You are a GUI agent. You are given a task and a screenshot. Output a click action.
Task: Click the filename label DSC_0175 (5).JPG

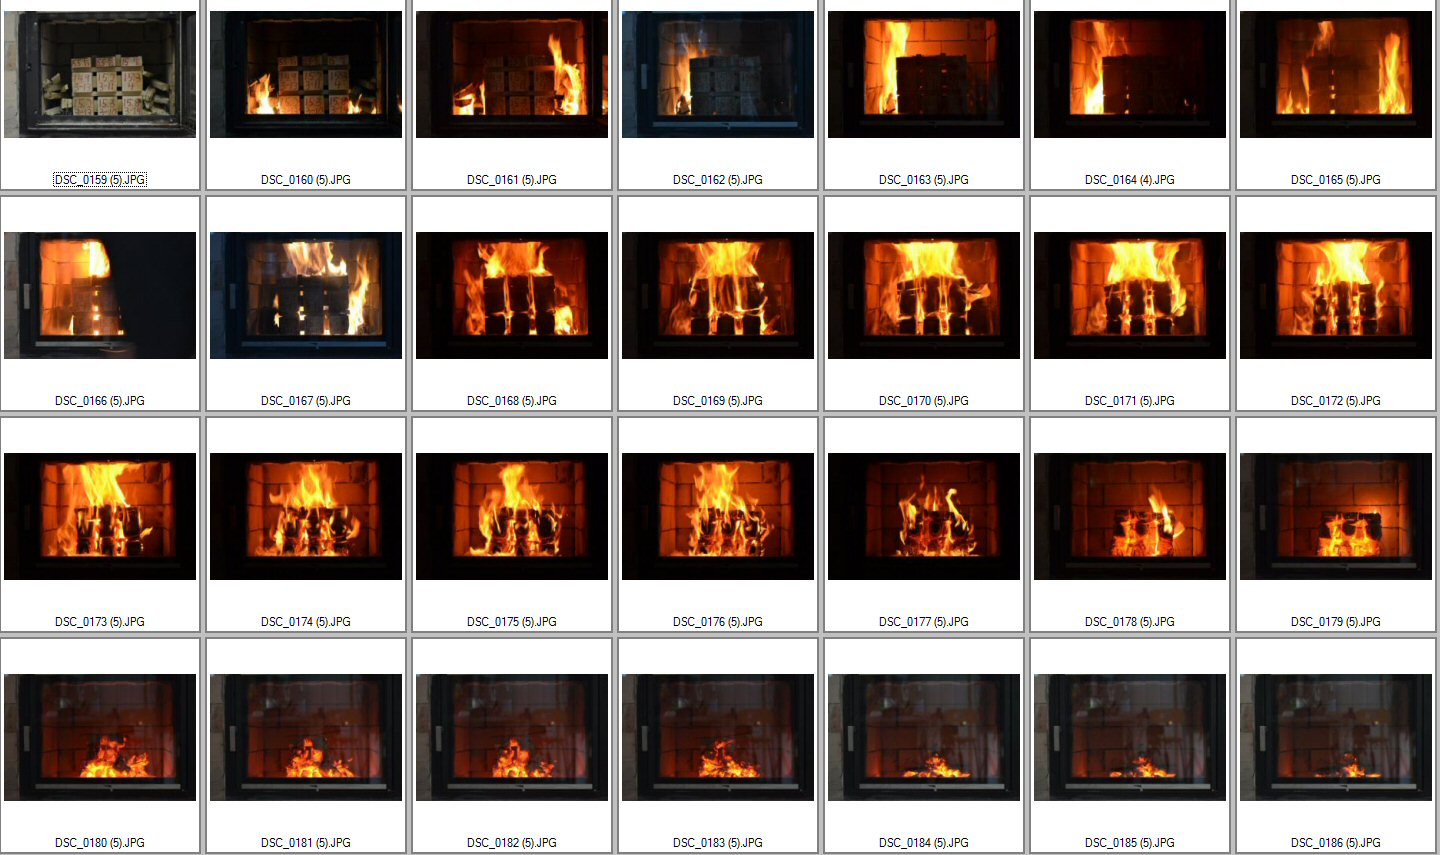click(512, 622)
